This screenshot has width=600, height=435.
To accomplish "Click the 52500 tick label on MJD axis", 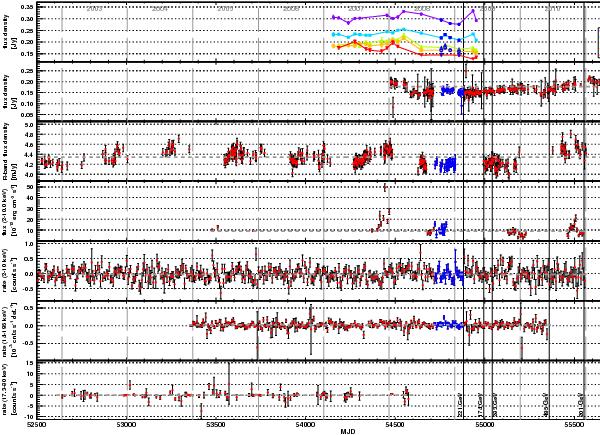I will pyautogui.click(x=38, y=424).
